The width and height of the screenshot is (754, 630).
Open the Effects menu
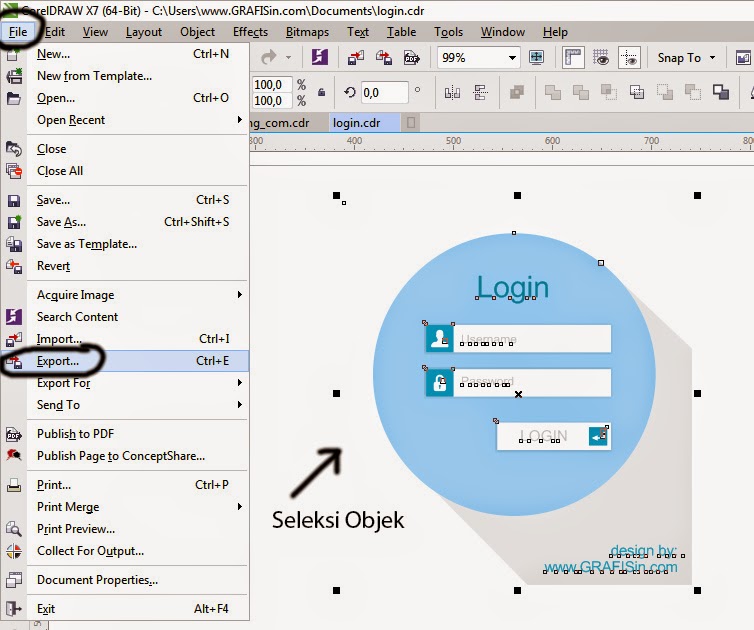pyautogui.click(x=250, y=32)
